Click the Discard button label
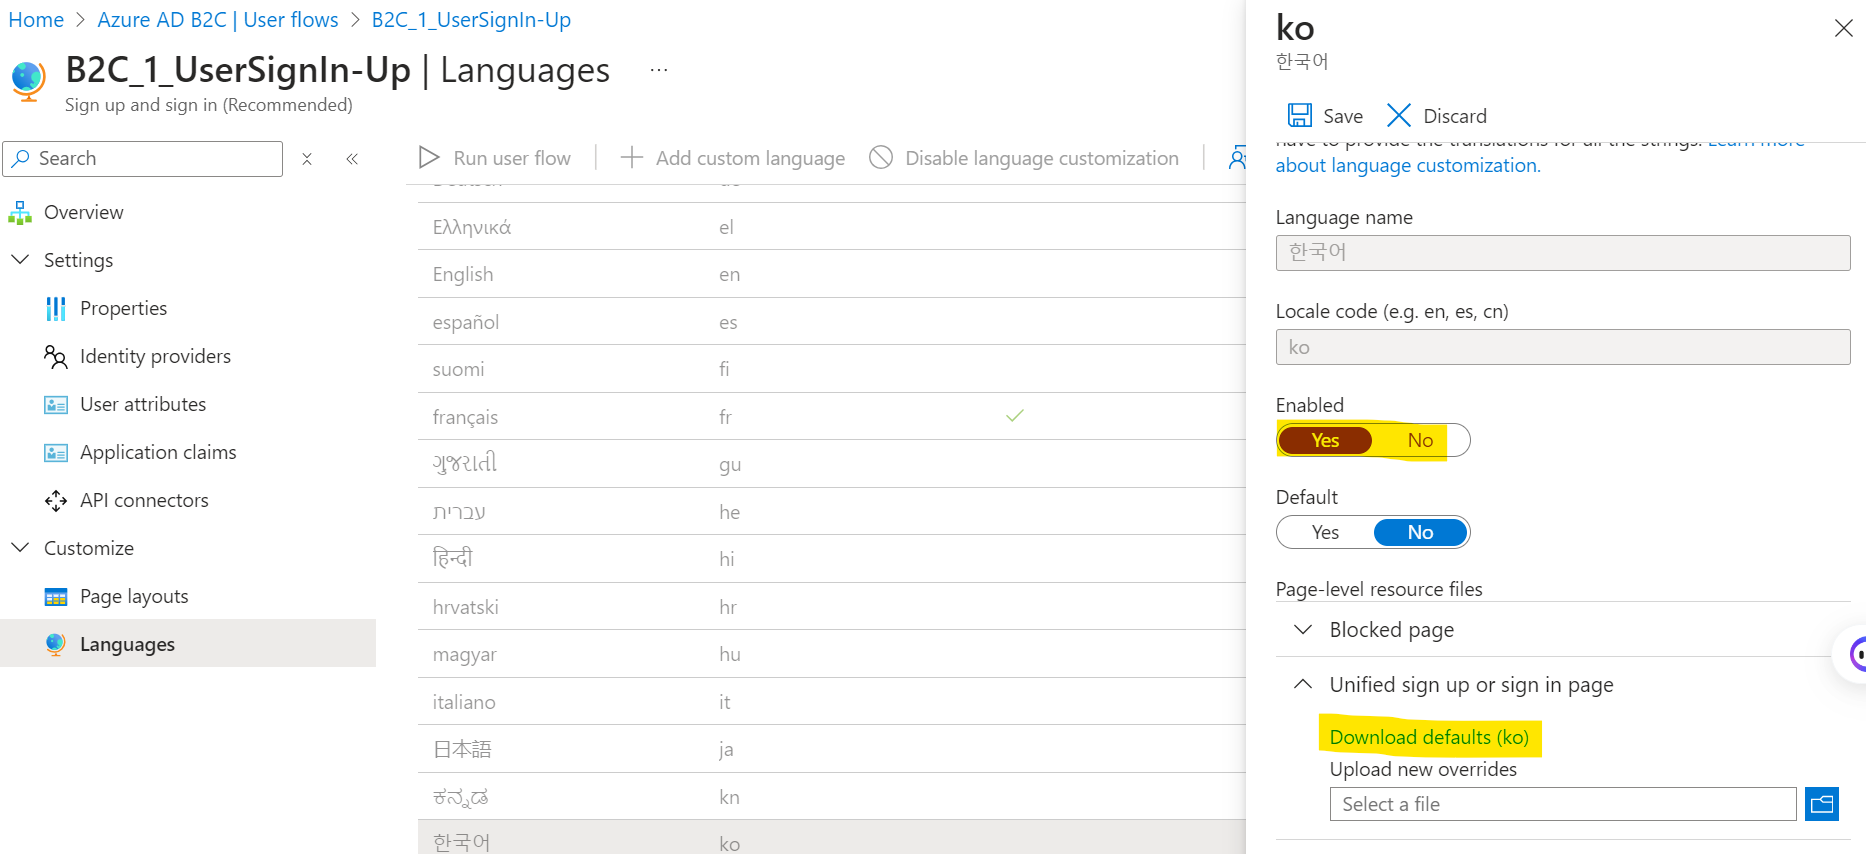 coord(1455,116)
